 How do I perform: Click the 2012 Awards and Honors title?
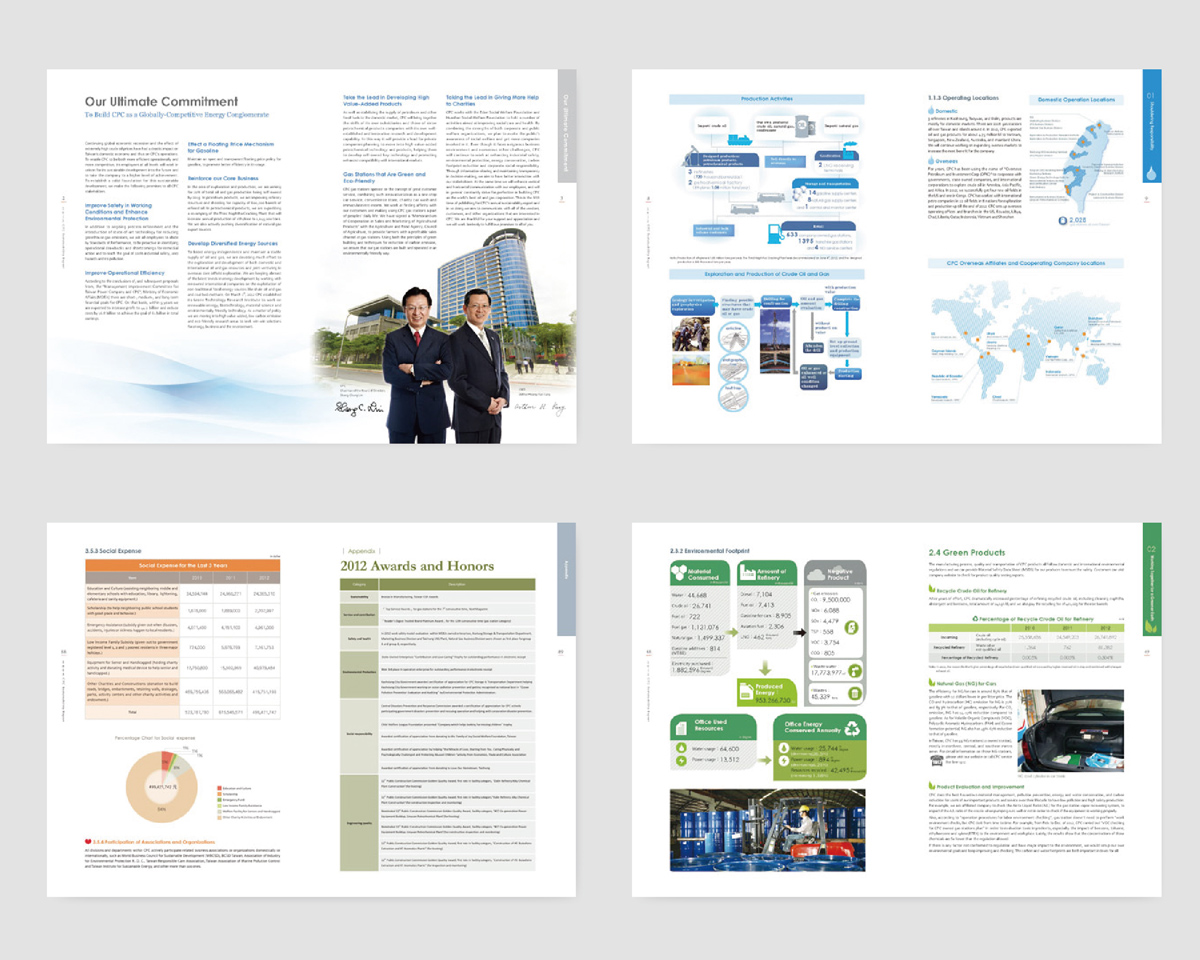coord(418,566)
